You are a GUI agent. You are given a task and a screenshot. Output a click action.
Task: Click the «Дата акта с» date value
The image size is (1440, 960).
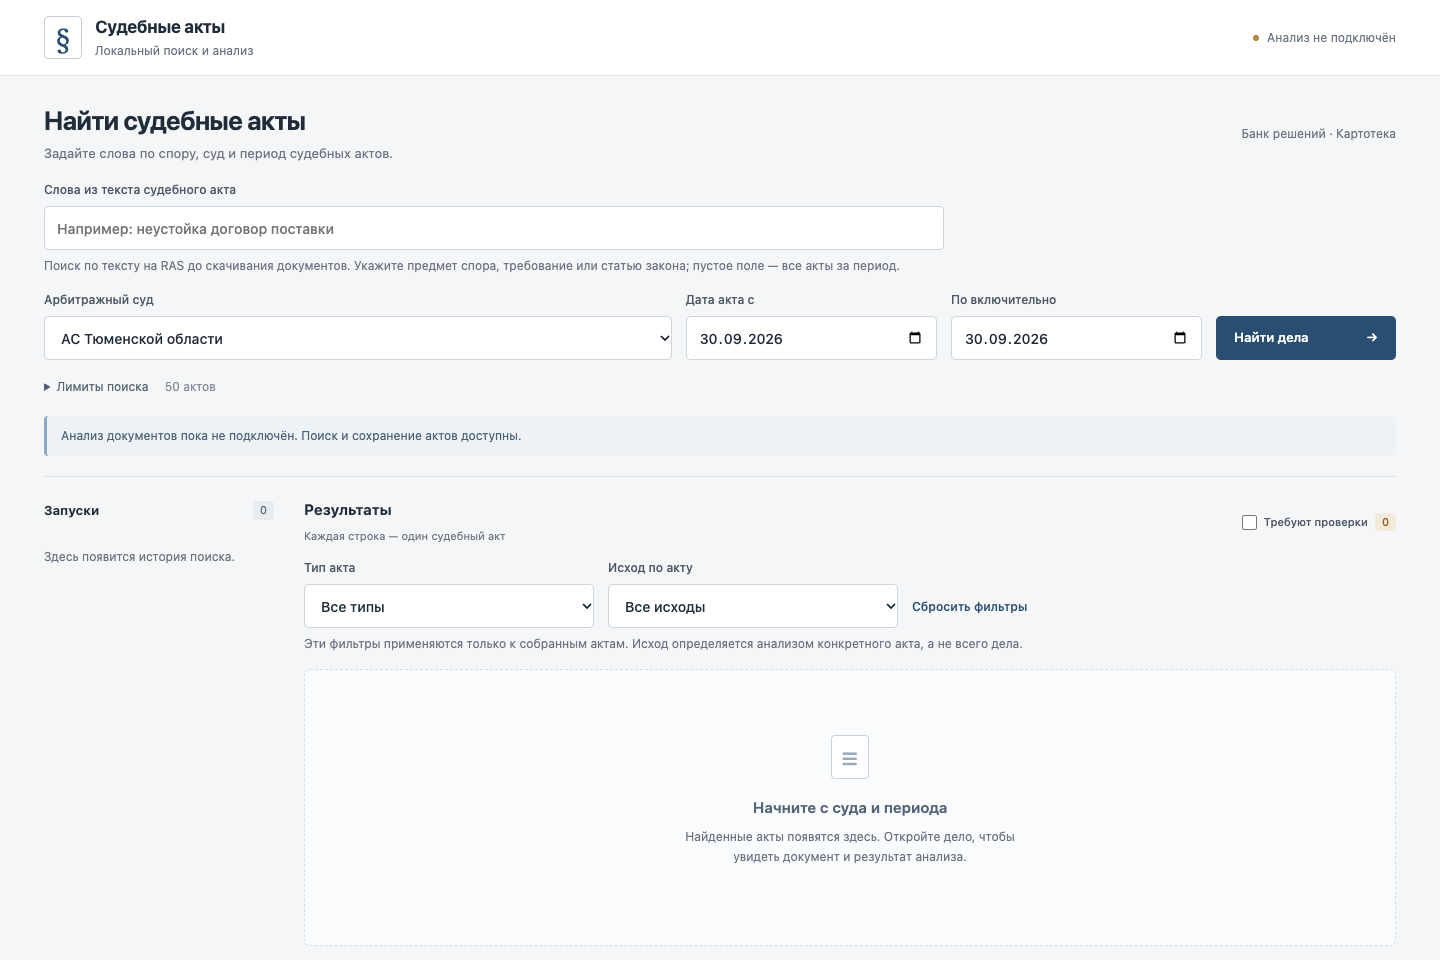[x=741, y=339]
